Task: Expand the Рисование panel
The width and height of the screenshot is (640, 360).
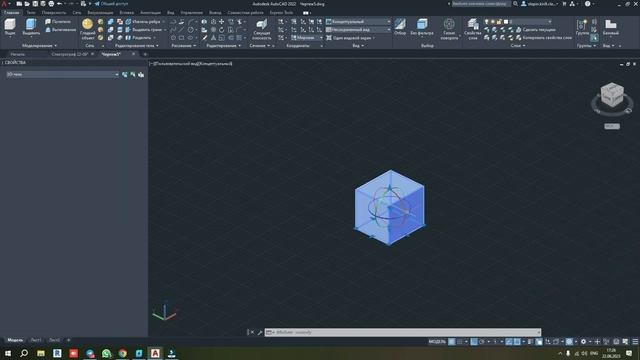Action: (184, 46)
